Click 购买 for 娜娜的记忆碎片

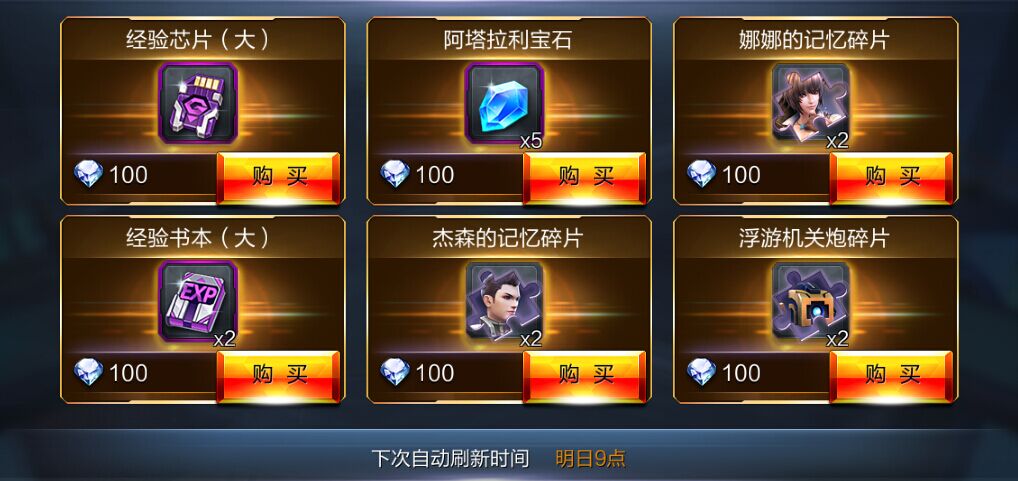pos(891,177)
